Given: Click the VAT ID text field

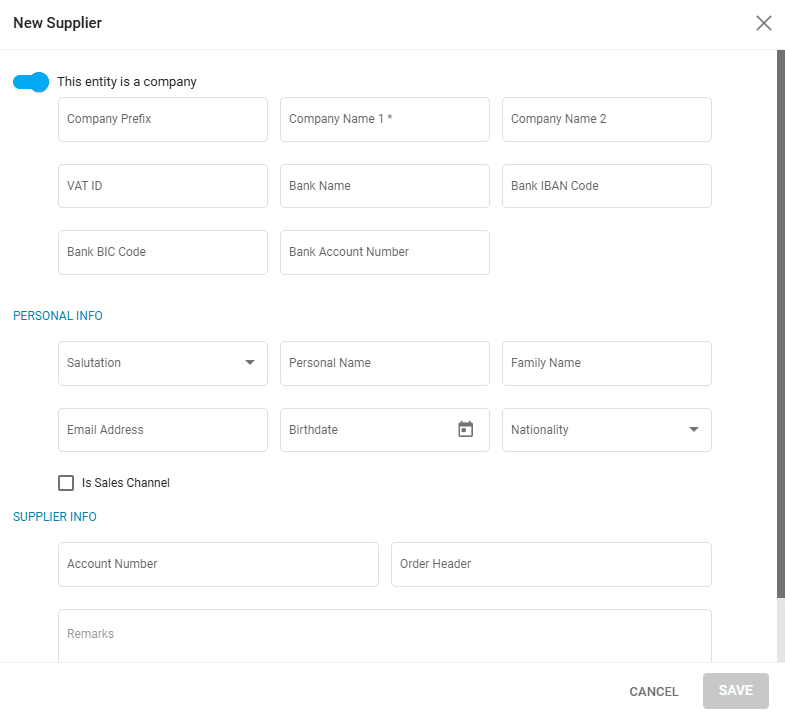Looking at the screenshot, I should [x=163, y=186].
